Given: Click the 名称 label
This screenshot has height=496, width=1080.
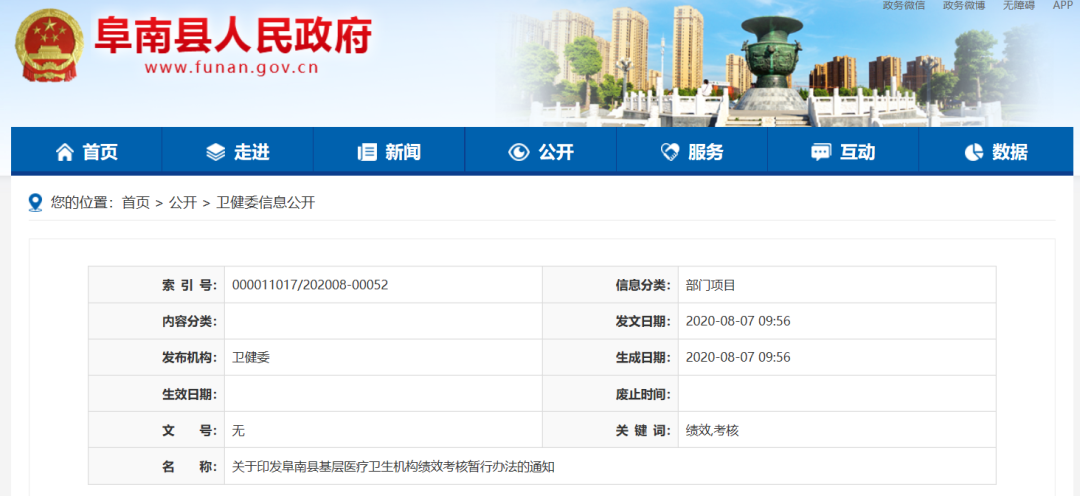Looking at the screenshot, I should (189, 466).
